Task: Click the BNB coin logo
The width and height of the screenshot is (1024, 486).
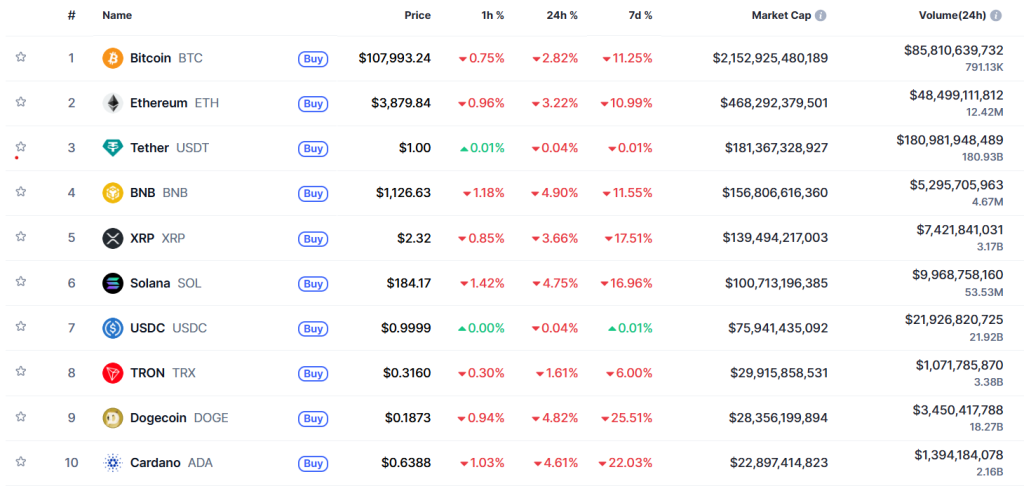Action: [113, 193]
